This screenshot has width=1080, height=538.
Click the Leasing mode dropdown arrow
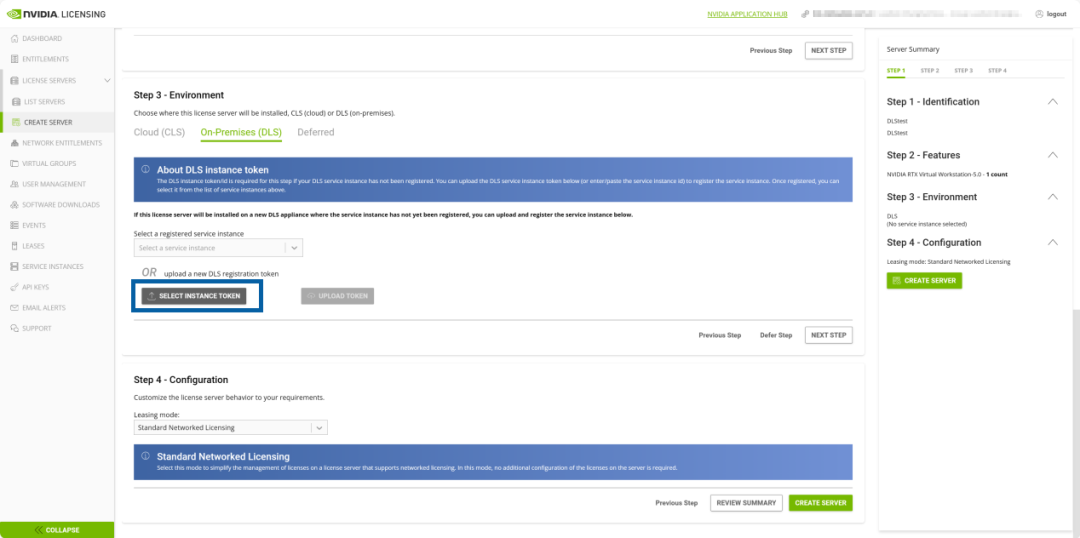(x=320, y=428)
